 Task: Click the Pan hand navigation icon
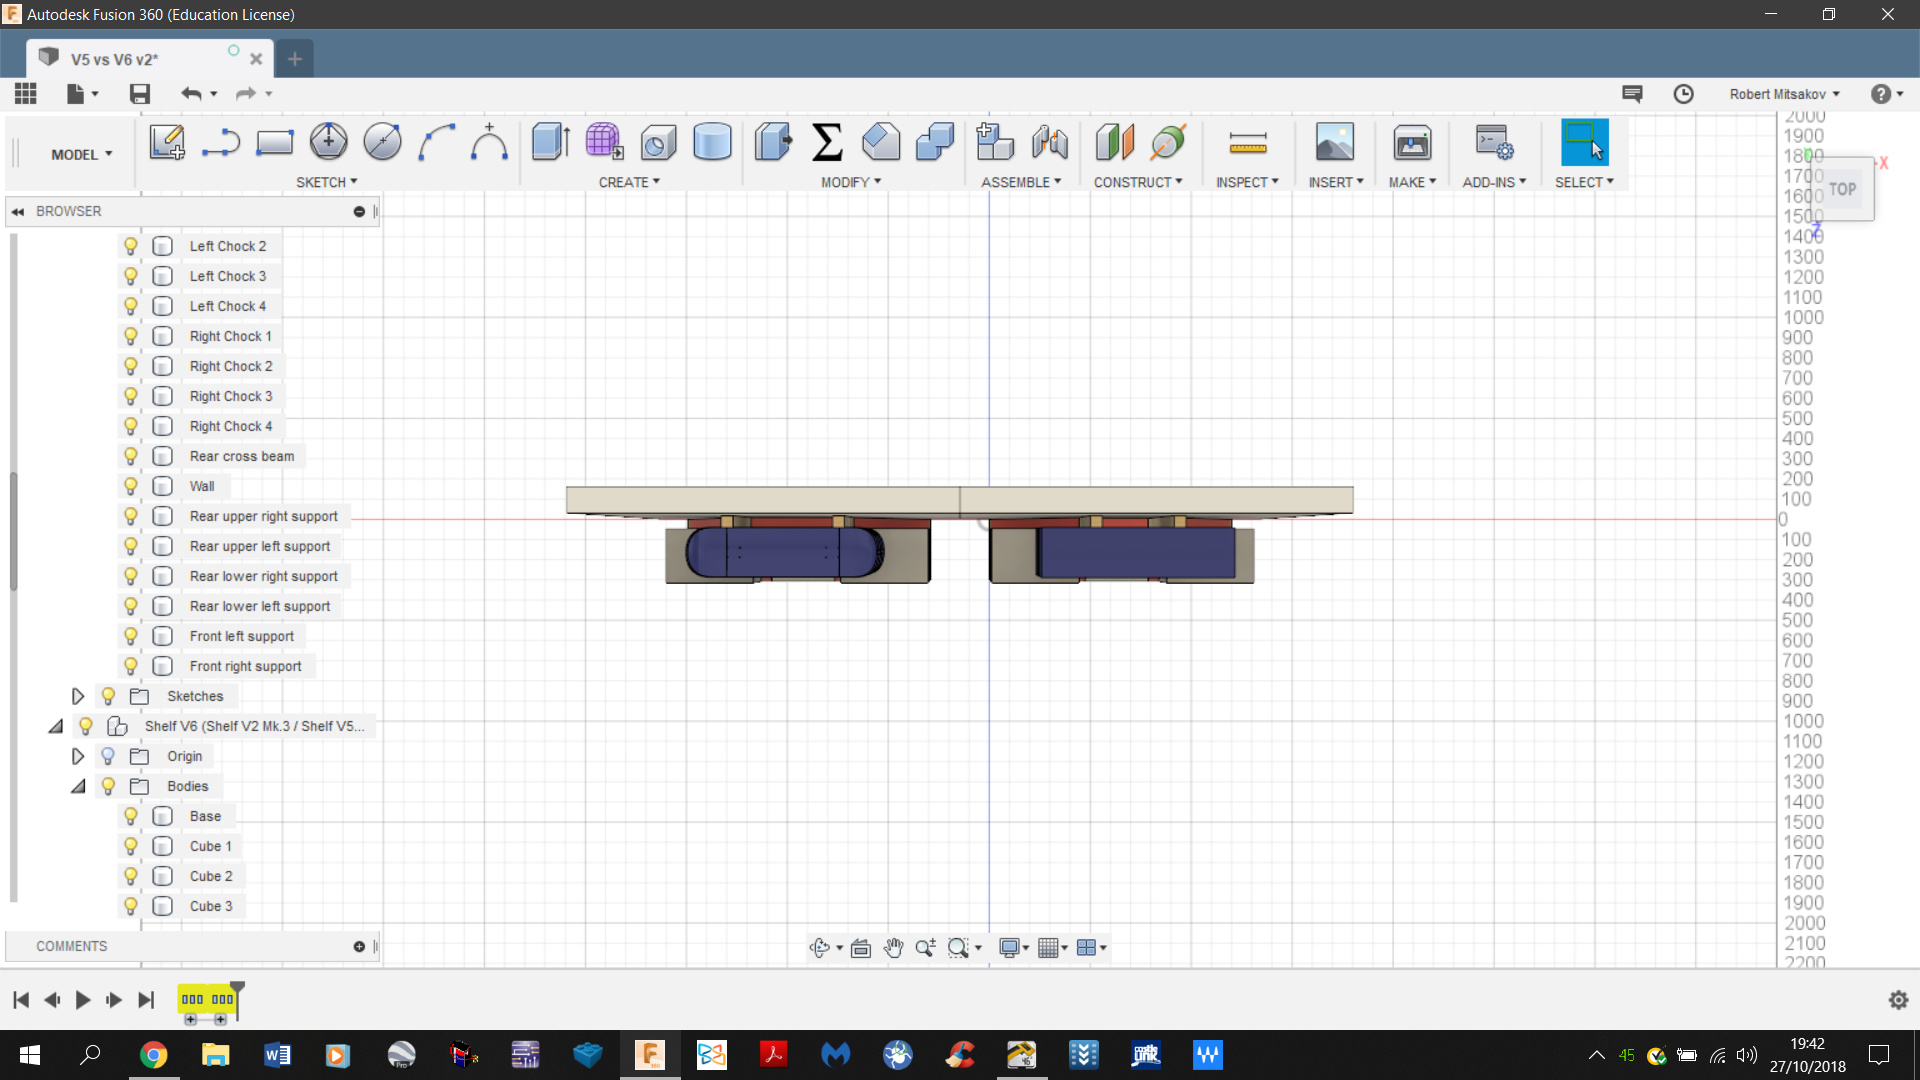[893, 948]
